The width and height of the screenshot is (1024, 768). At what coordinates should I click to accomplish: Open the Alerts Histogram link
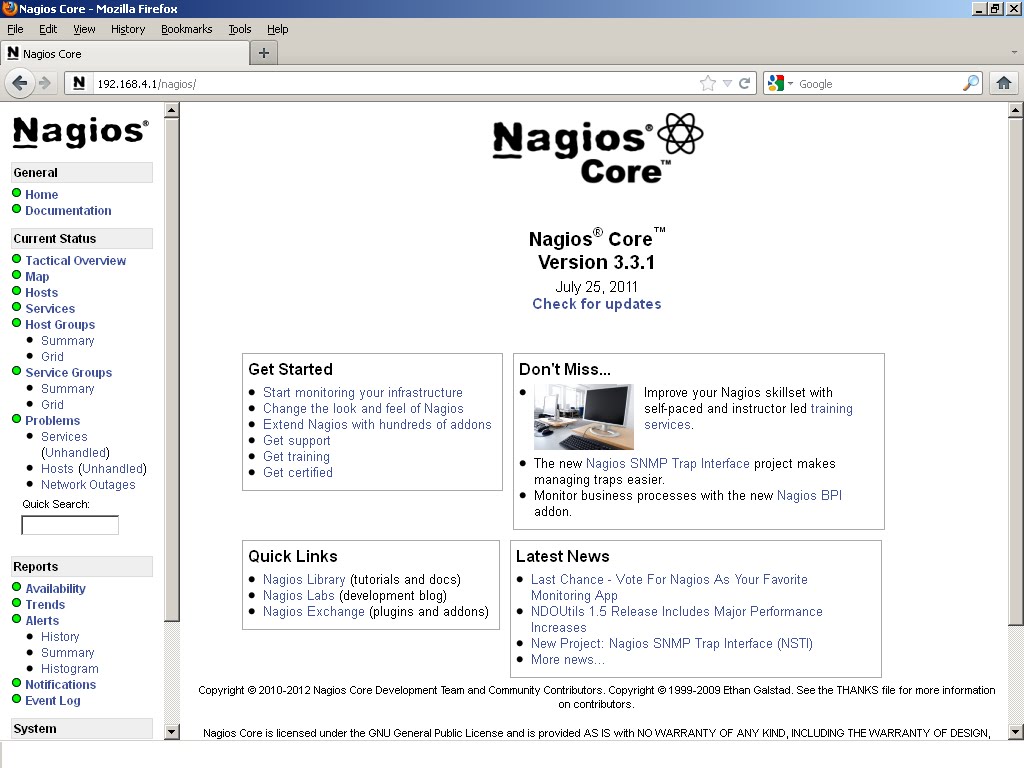point(70,669)
